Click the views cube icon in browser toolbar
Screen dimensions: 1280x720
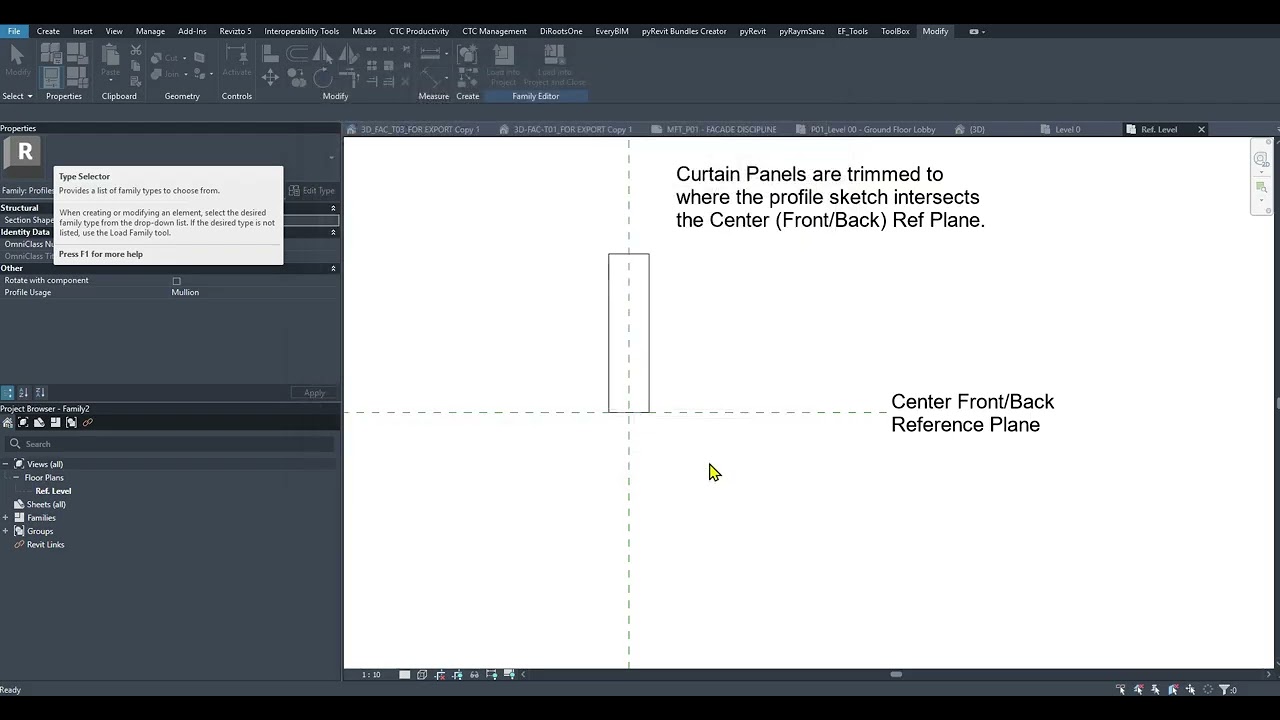click(x=23, y=422)
